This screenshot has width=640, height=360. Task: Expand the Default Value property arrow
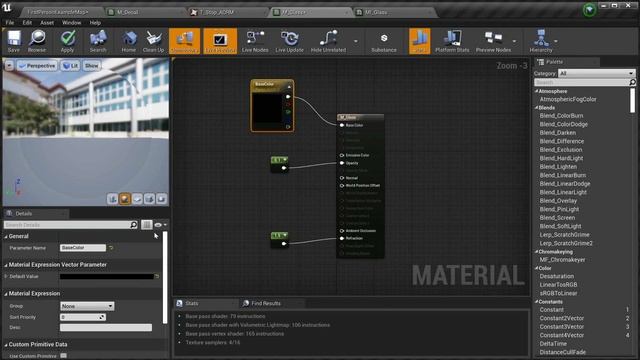6,276
